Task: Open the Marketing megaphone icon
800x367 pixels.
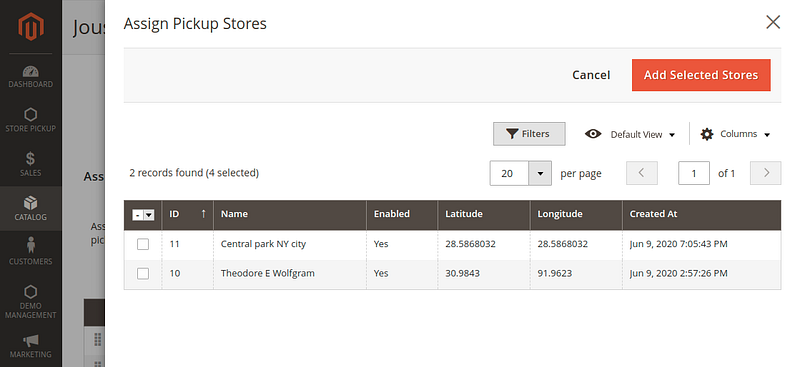Action: coord(31,340)
